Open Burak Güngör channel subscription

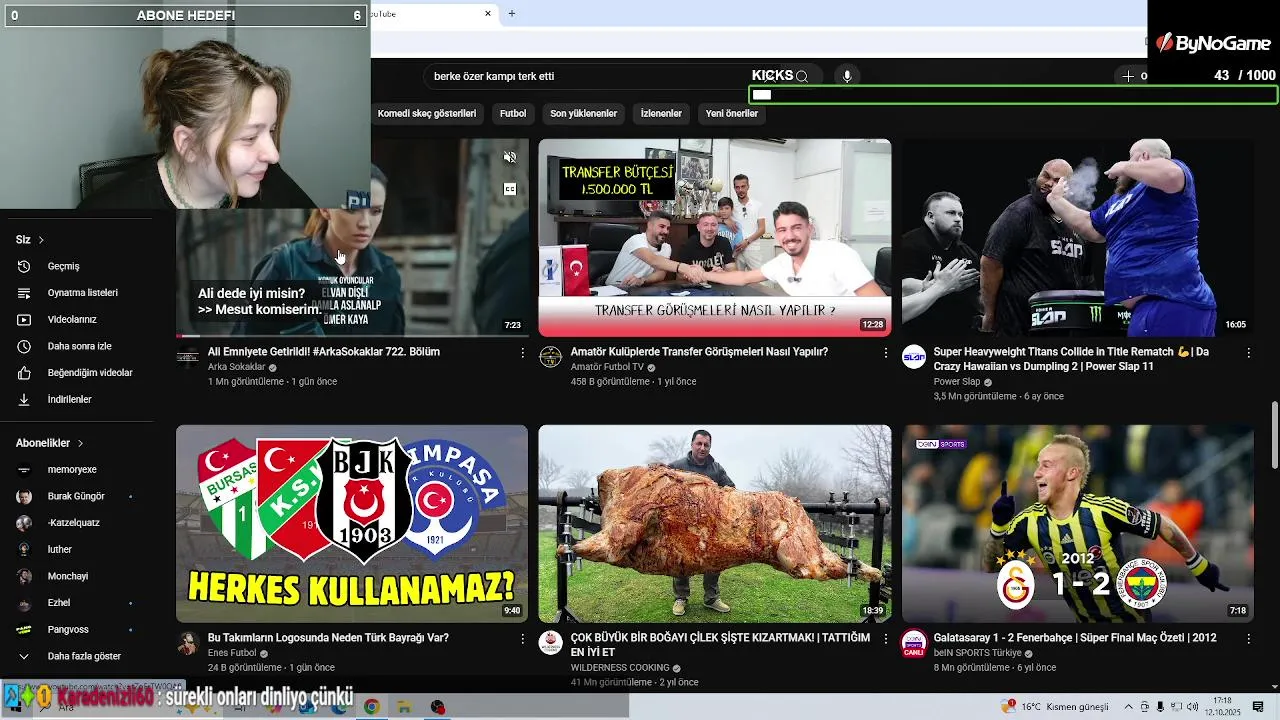pos(76,496)
